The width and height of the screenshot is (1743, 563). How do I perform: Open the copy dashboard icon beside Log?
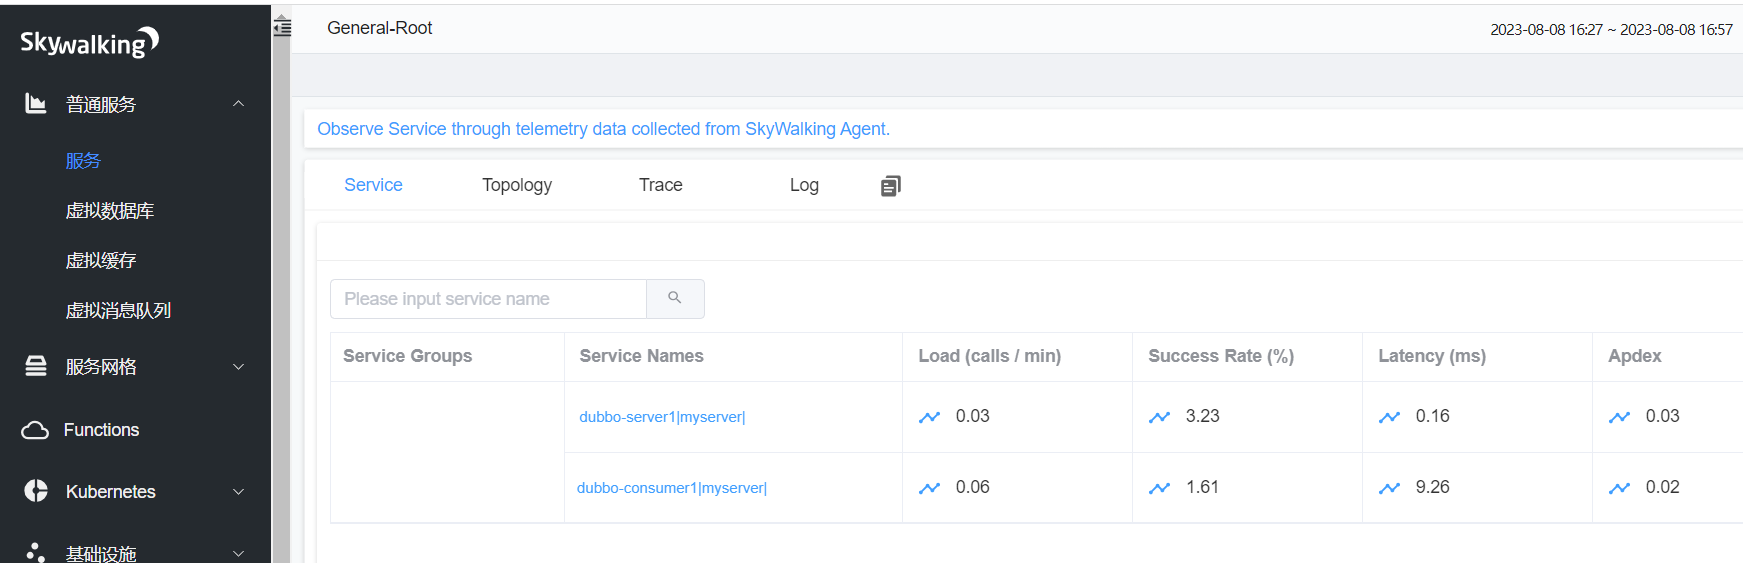tap(890, 186)
